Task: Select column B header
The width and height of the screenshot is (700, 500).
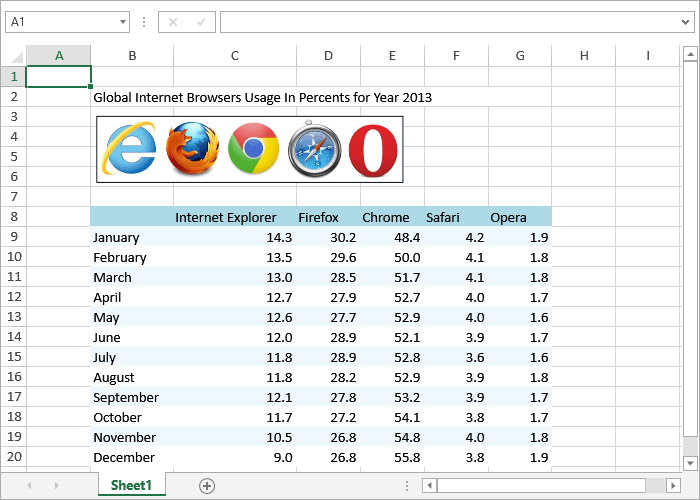Action: click(132, 55)
